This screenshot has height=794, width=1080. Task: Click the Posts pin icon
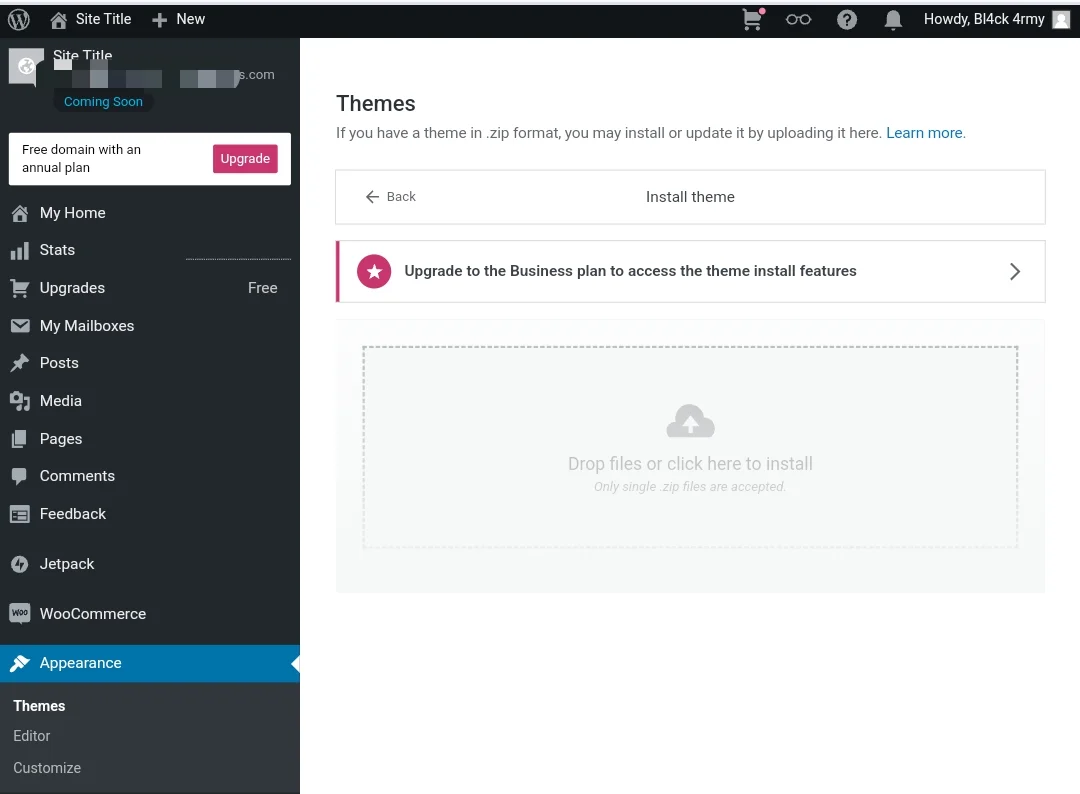coord(20,363)
